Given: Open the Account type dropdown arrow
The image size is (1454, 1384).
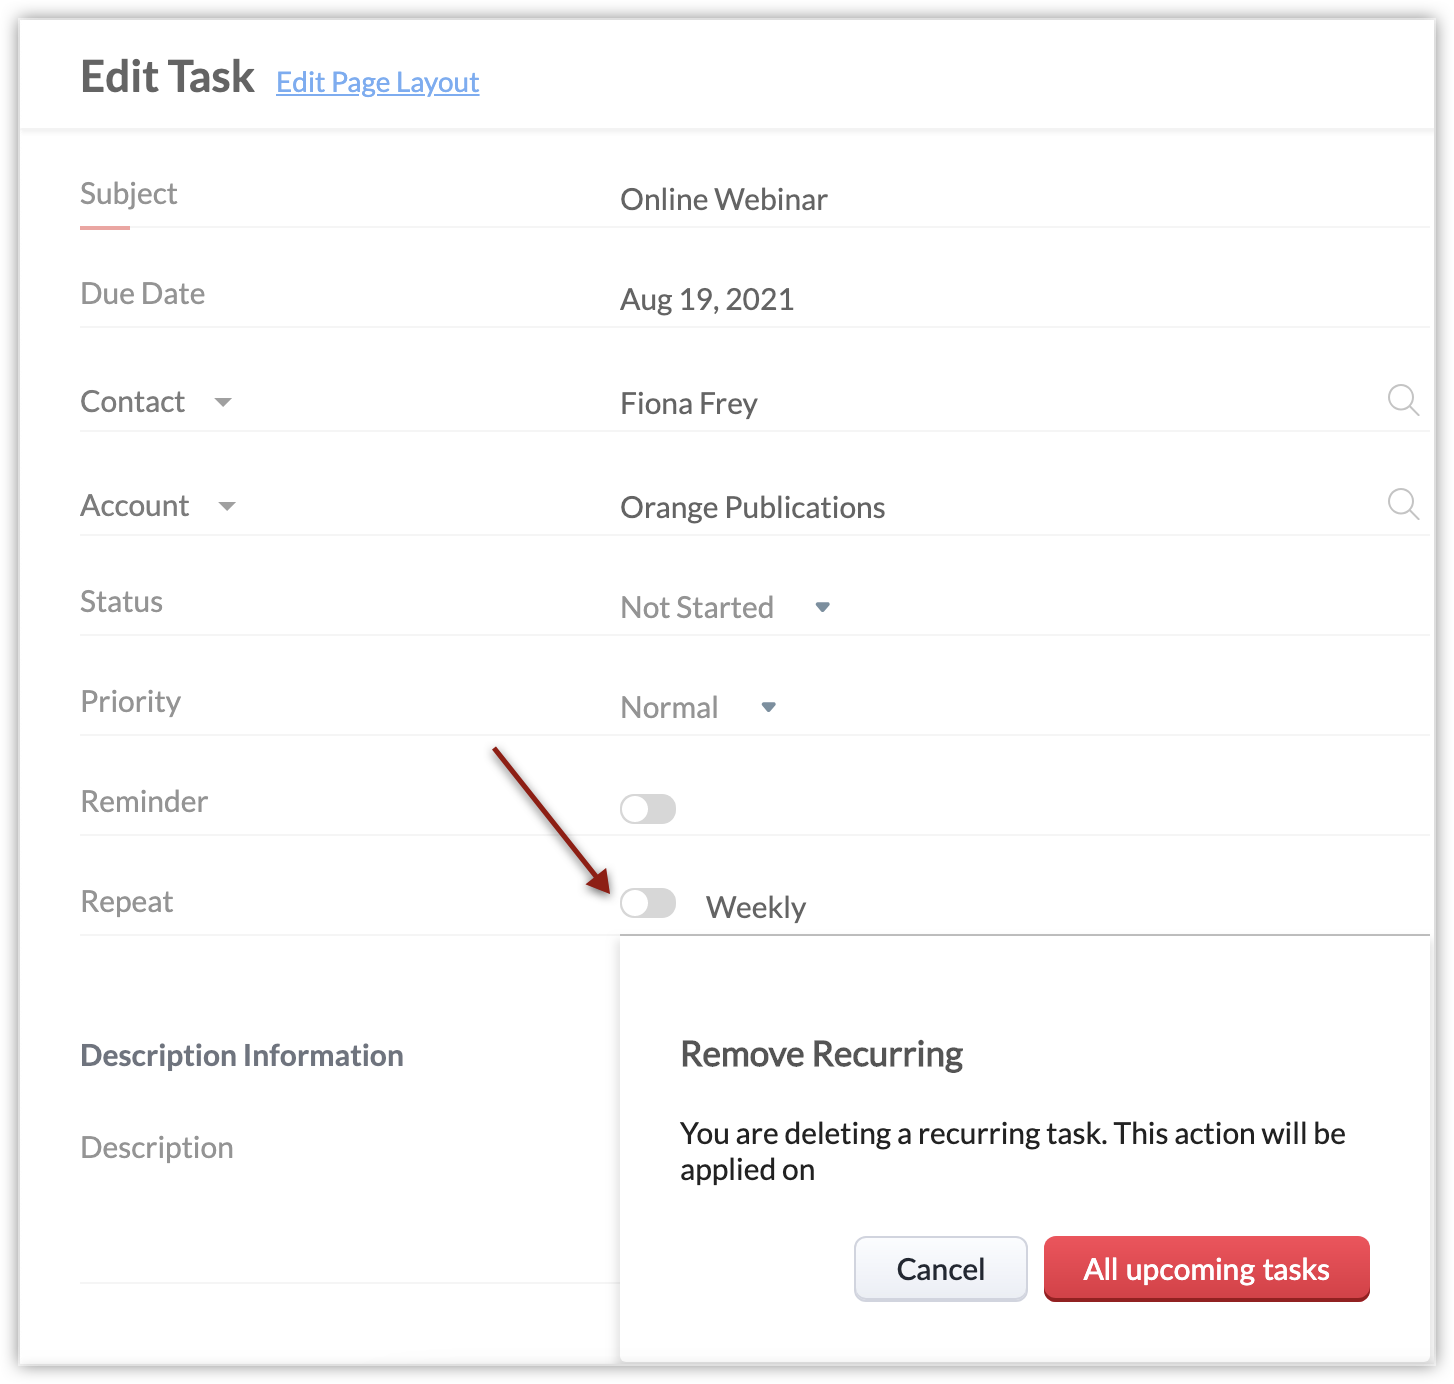Looking at the screenshot, I should pyautogui.click(x=227, y=506).
